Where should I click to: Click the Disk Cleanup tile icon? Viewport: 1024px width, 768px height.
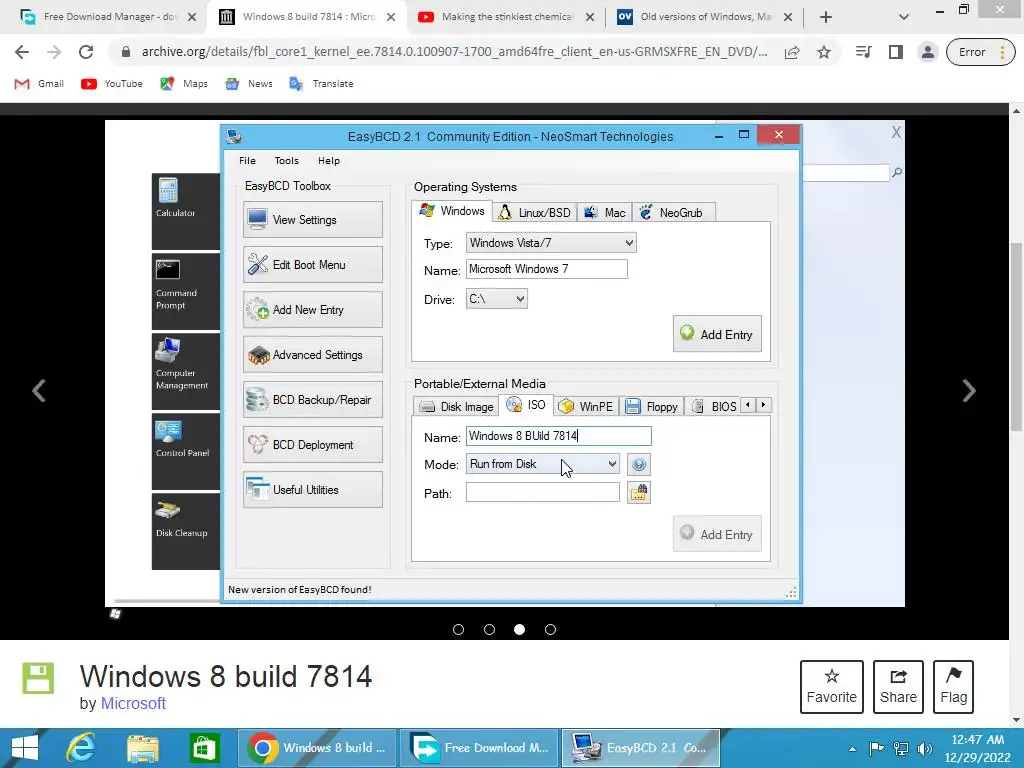pyautogui.click(x=168, y=511)
